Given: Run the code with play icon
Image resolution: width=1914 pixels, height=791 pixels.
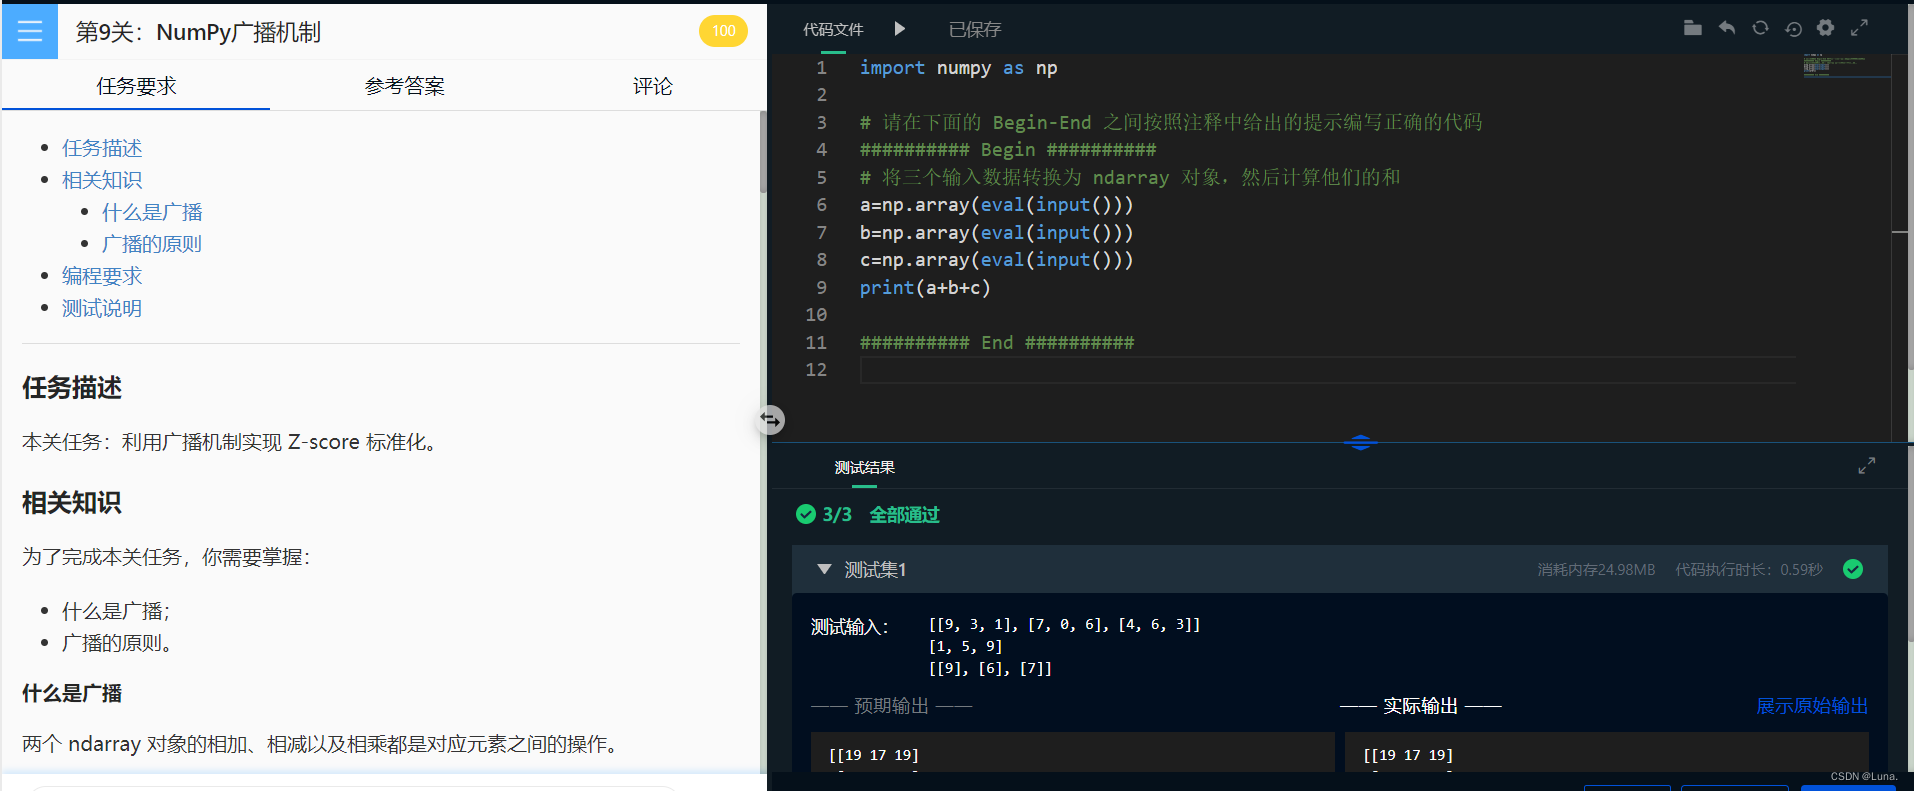Looking at the screenshot, I should point(900,29).
